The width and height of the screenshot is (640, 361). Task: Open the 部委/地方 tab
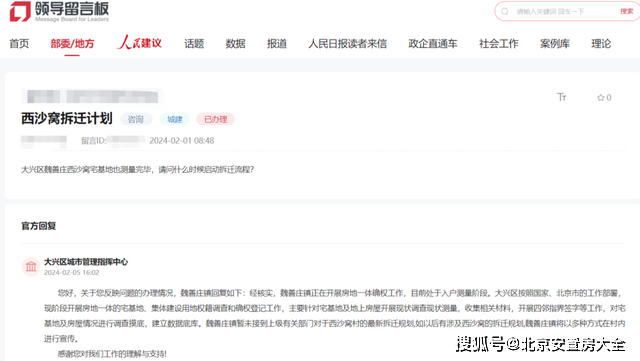coord(72,44)
